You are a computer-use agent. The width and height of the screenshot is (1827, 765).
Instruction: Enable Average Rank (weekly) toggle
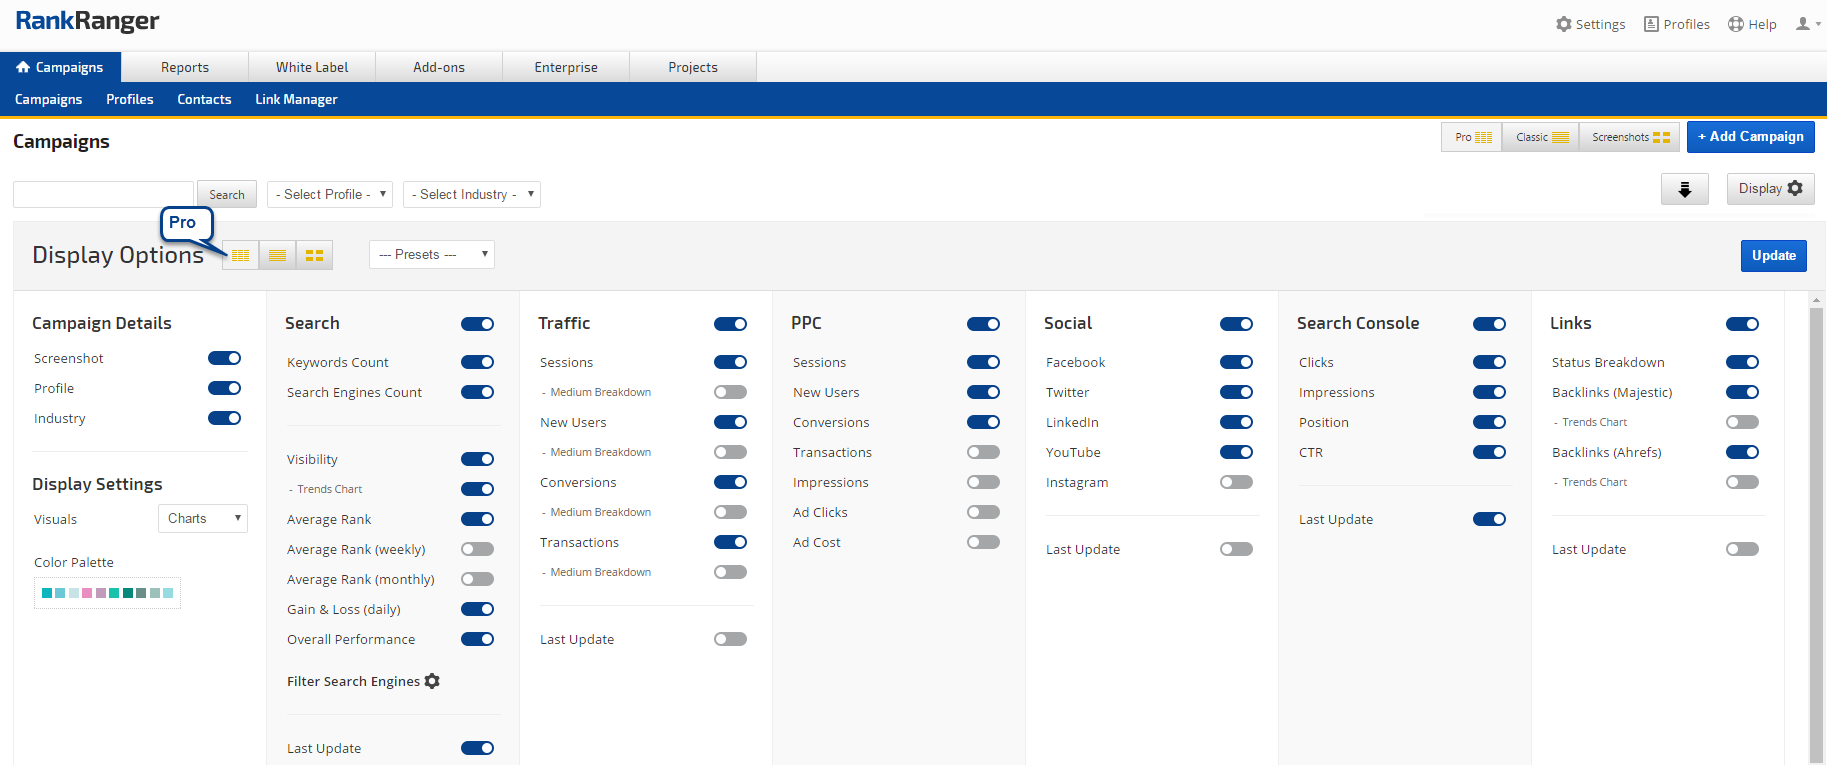[x=477, y=549]
